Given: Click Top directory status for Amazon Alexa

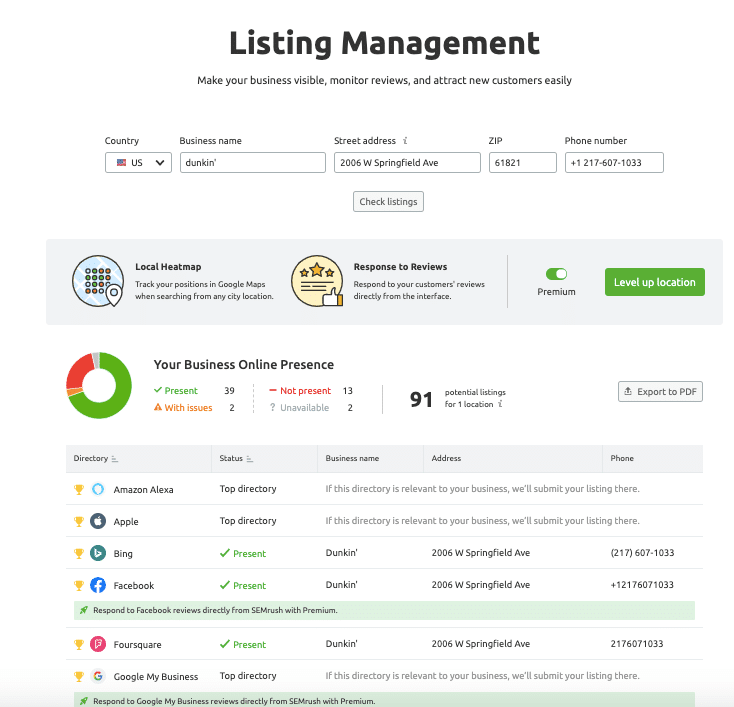Looking at the screenshot, I should tap(248, 489).
